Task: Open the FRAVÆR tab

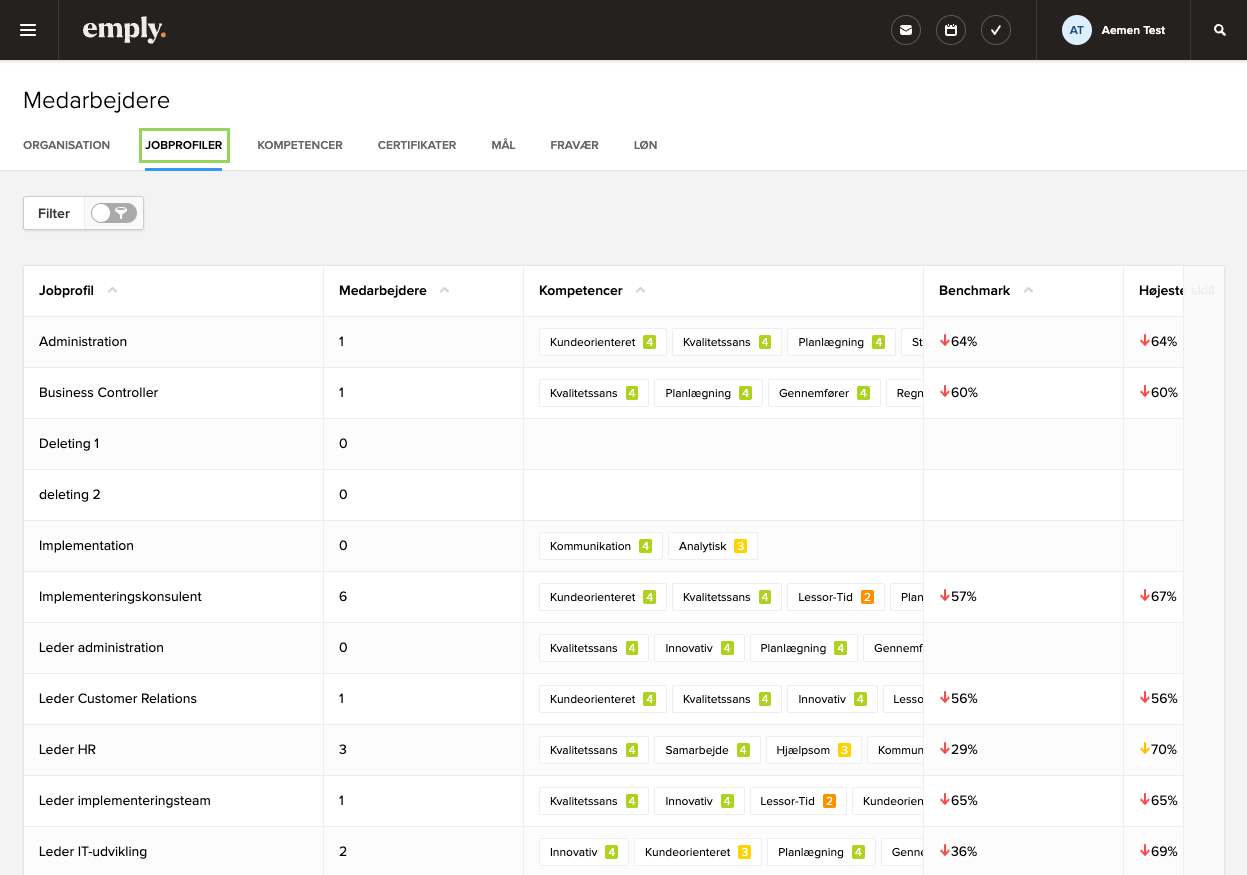Action: click(x=574, y=145)
